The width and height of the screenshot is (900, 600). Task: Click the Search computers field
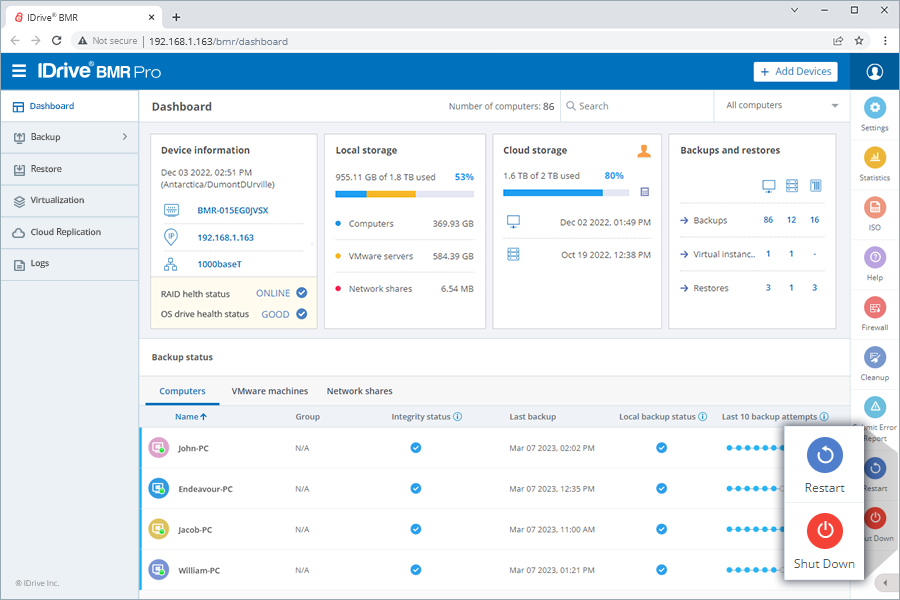[x=637, y=106]
